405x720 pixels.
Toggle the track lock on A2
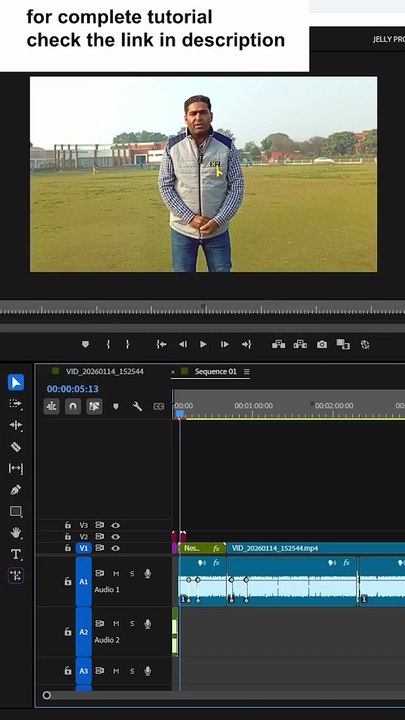(68, 632)
